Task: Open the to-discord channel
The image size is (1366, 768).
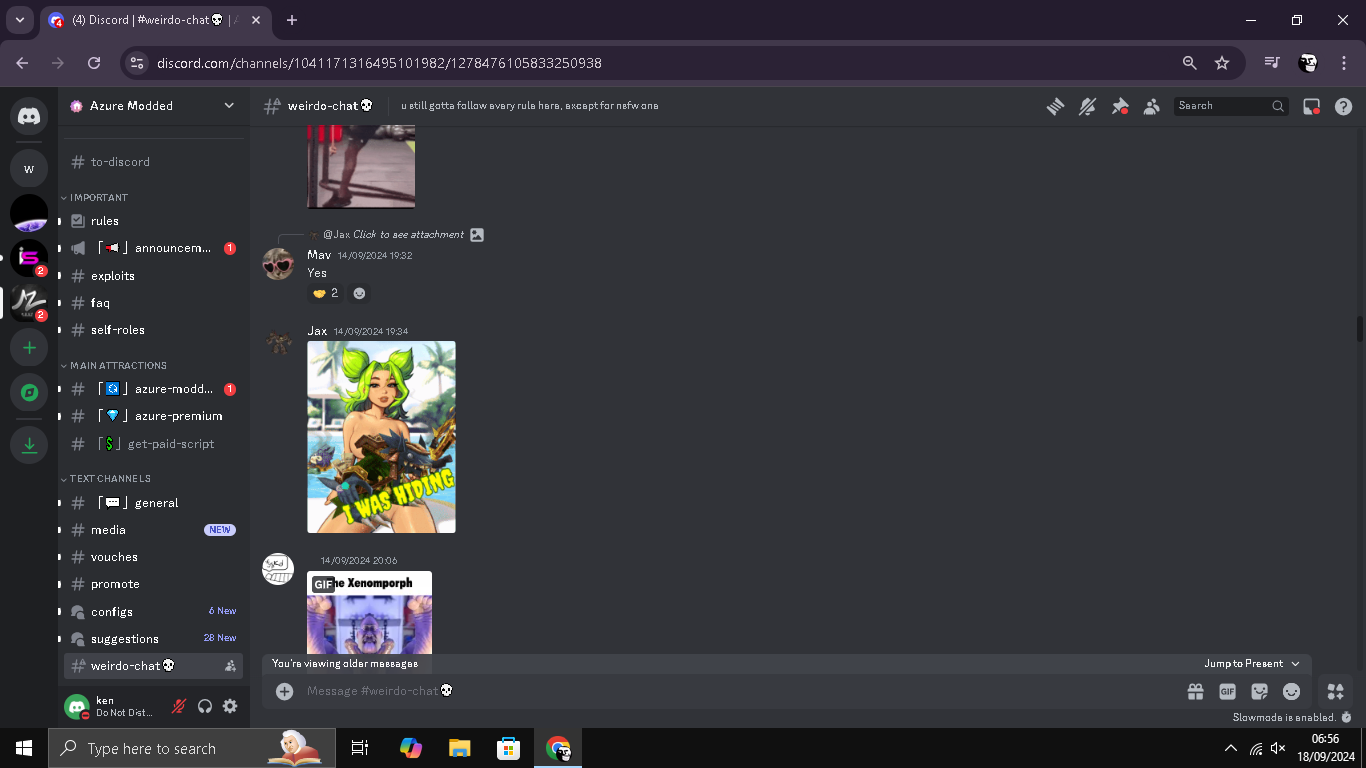Action: tap(154, 162)
